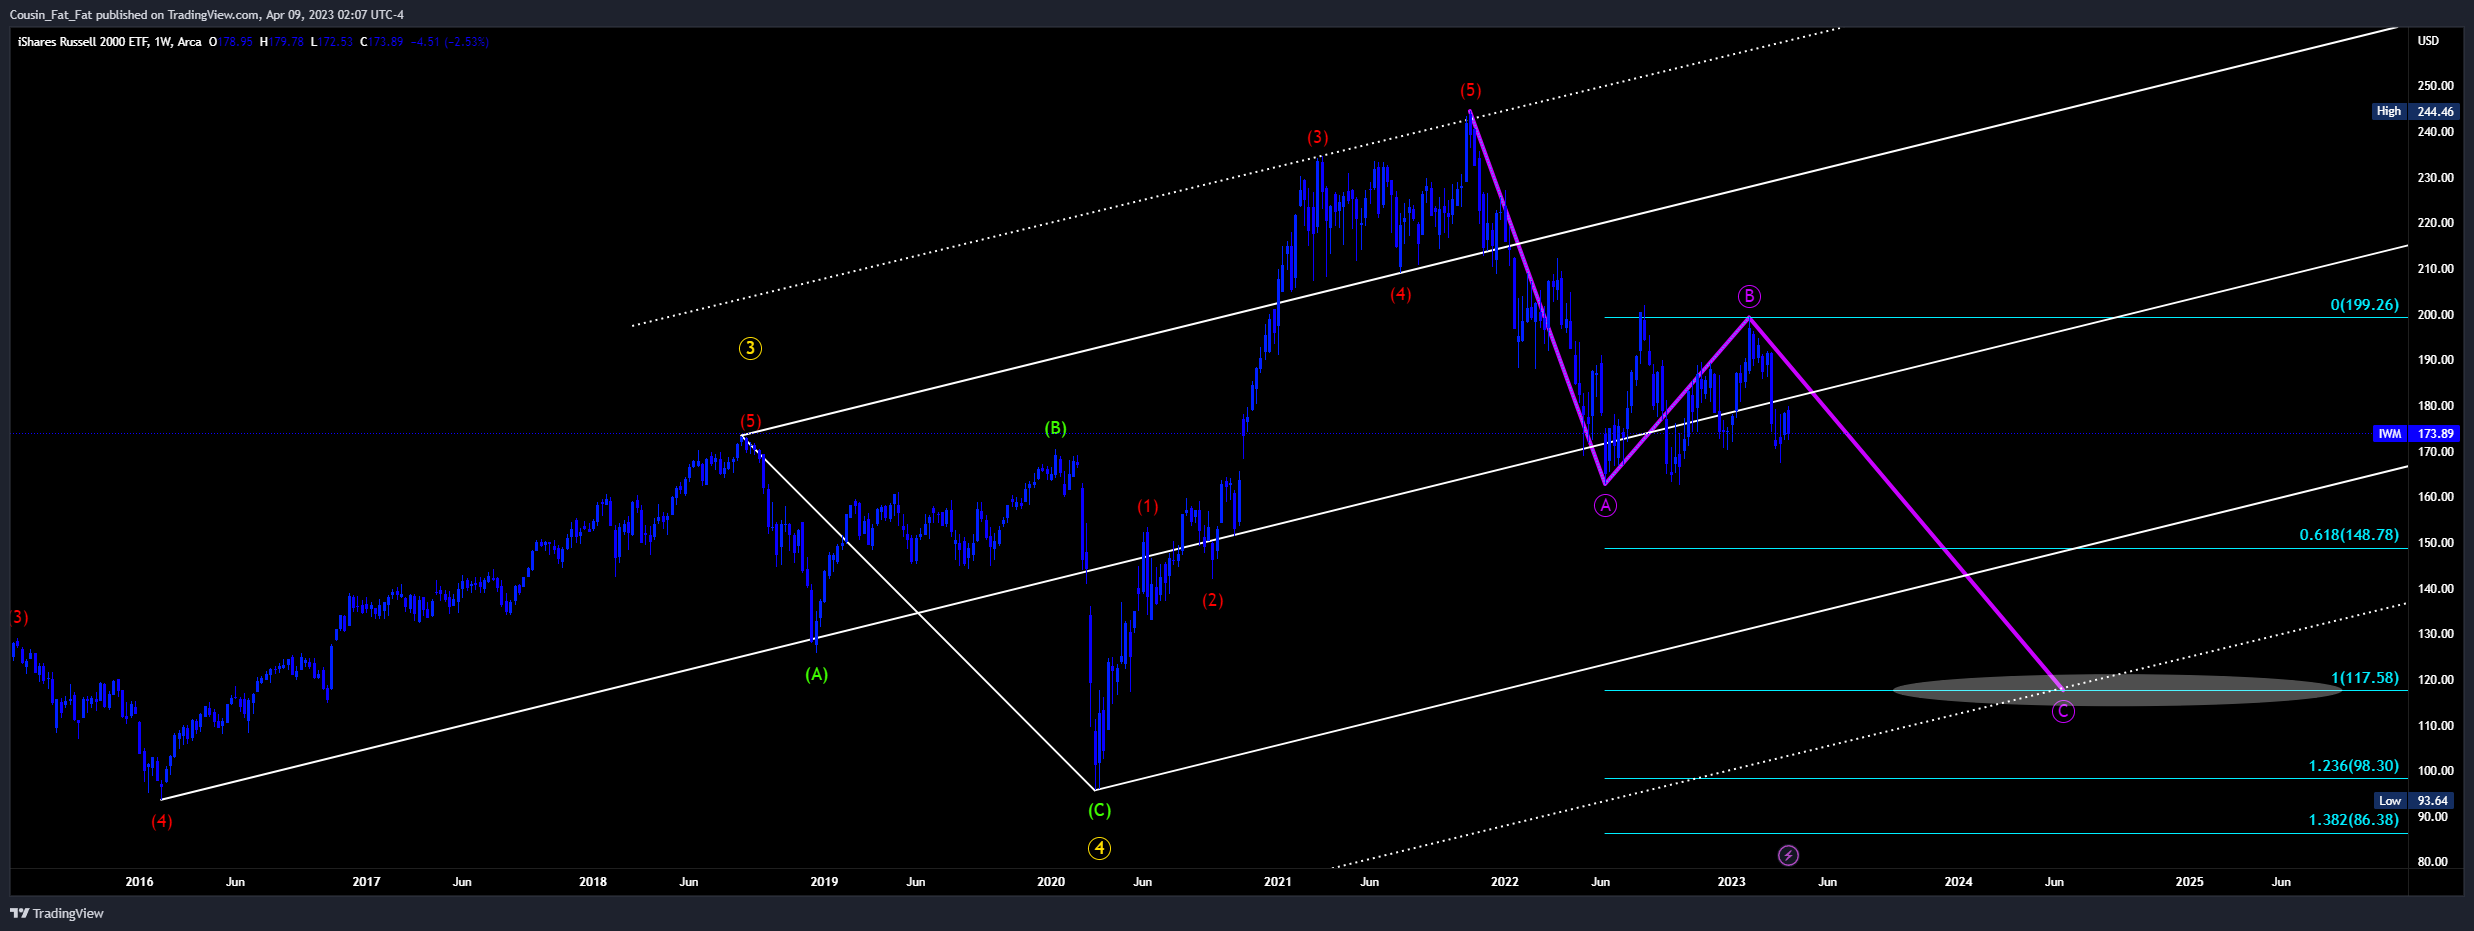Click the 230.00 price axis label
This screenshot has width=2474, height=931.
pos(2435,178)
